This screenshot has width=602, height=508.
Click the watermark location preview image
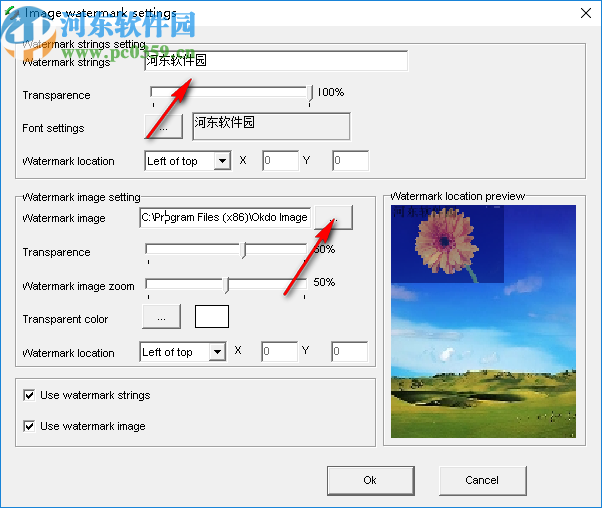[483, 321]
